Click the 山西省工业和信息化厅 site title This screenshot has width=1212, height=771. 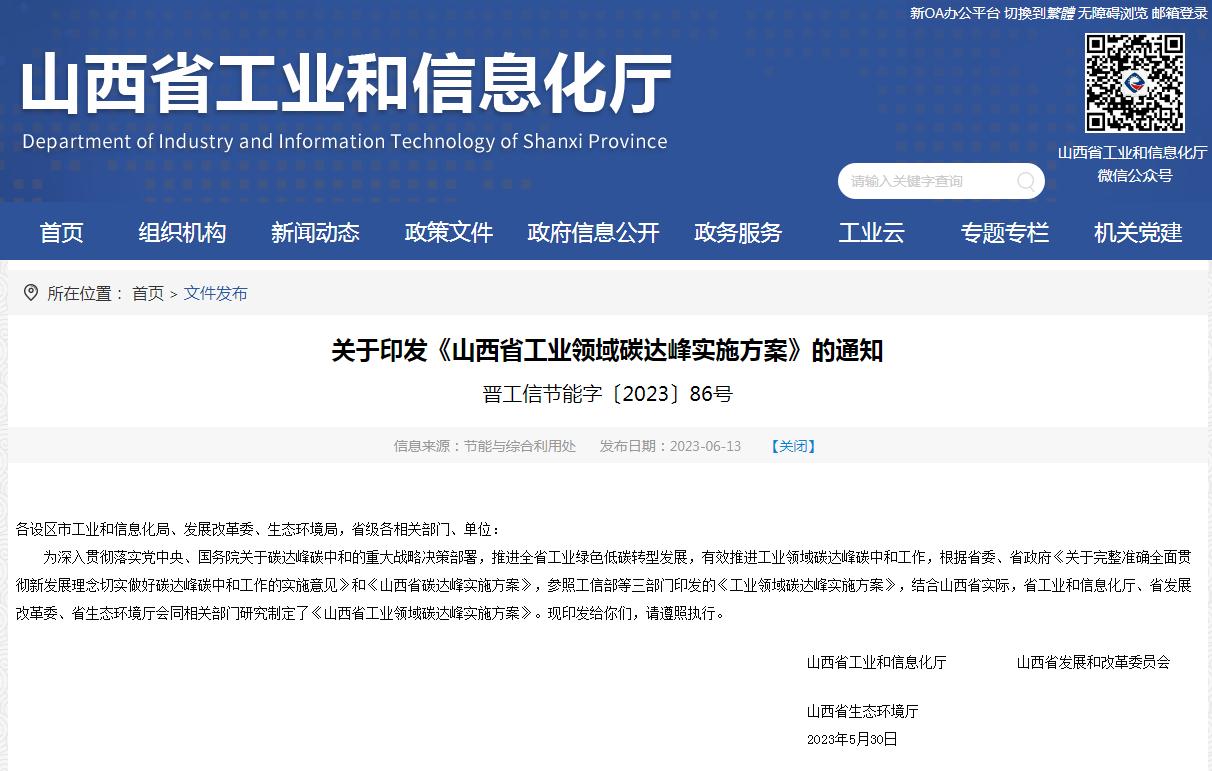pos(346,84)
